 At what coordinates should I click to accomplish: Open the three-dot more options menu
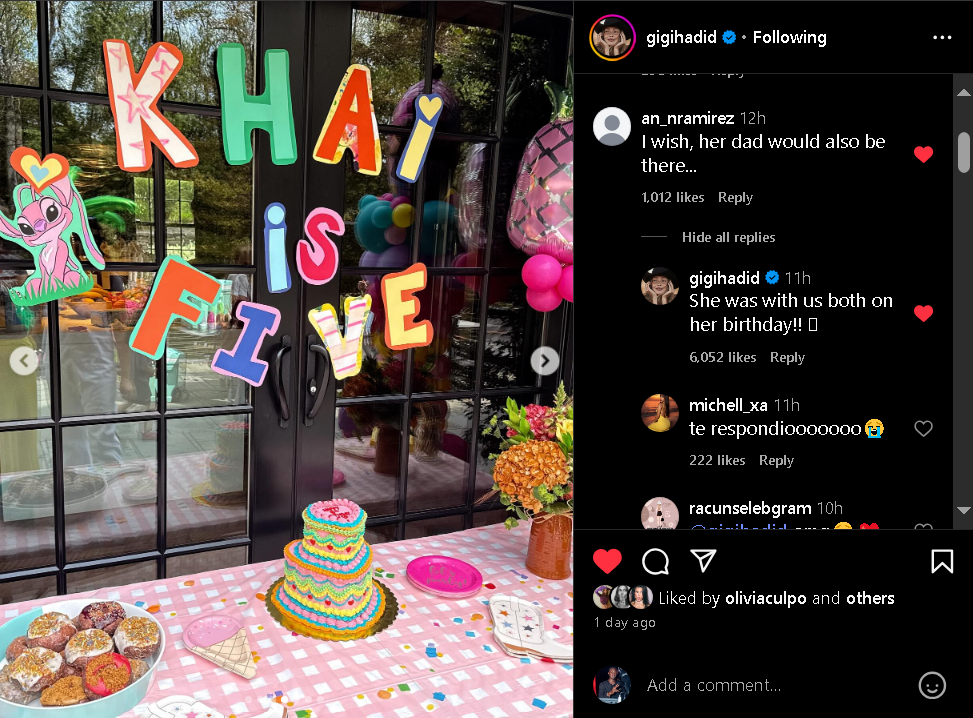click(941, 38)
